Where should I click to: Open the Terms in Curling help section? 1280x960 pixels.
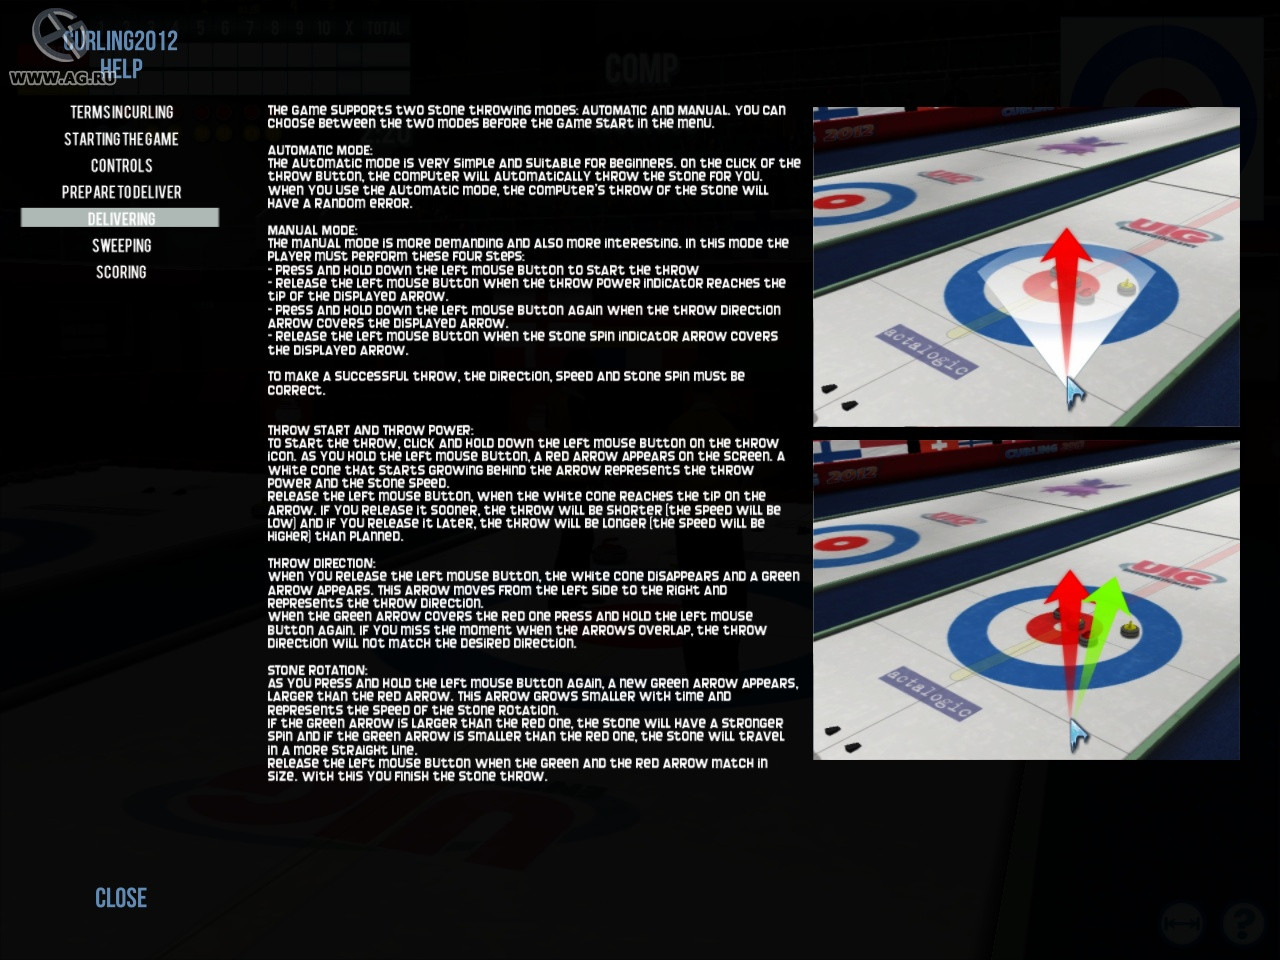121,112
